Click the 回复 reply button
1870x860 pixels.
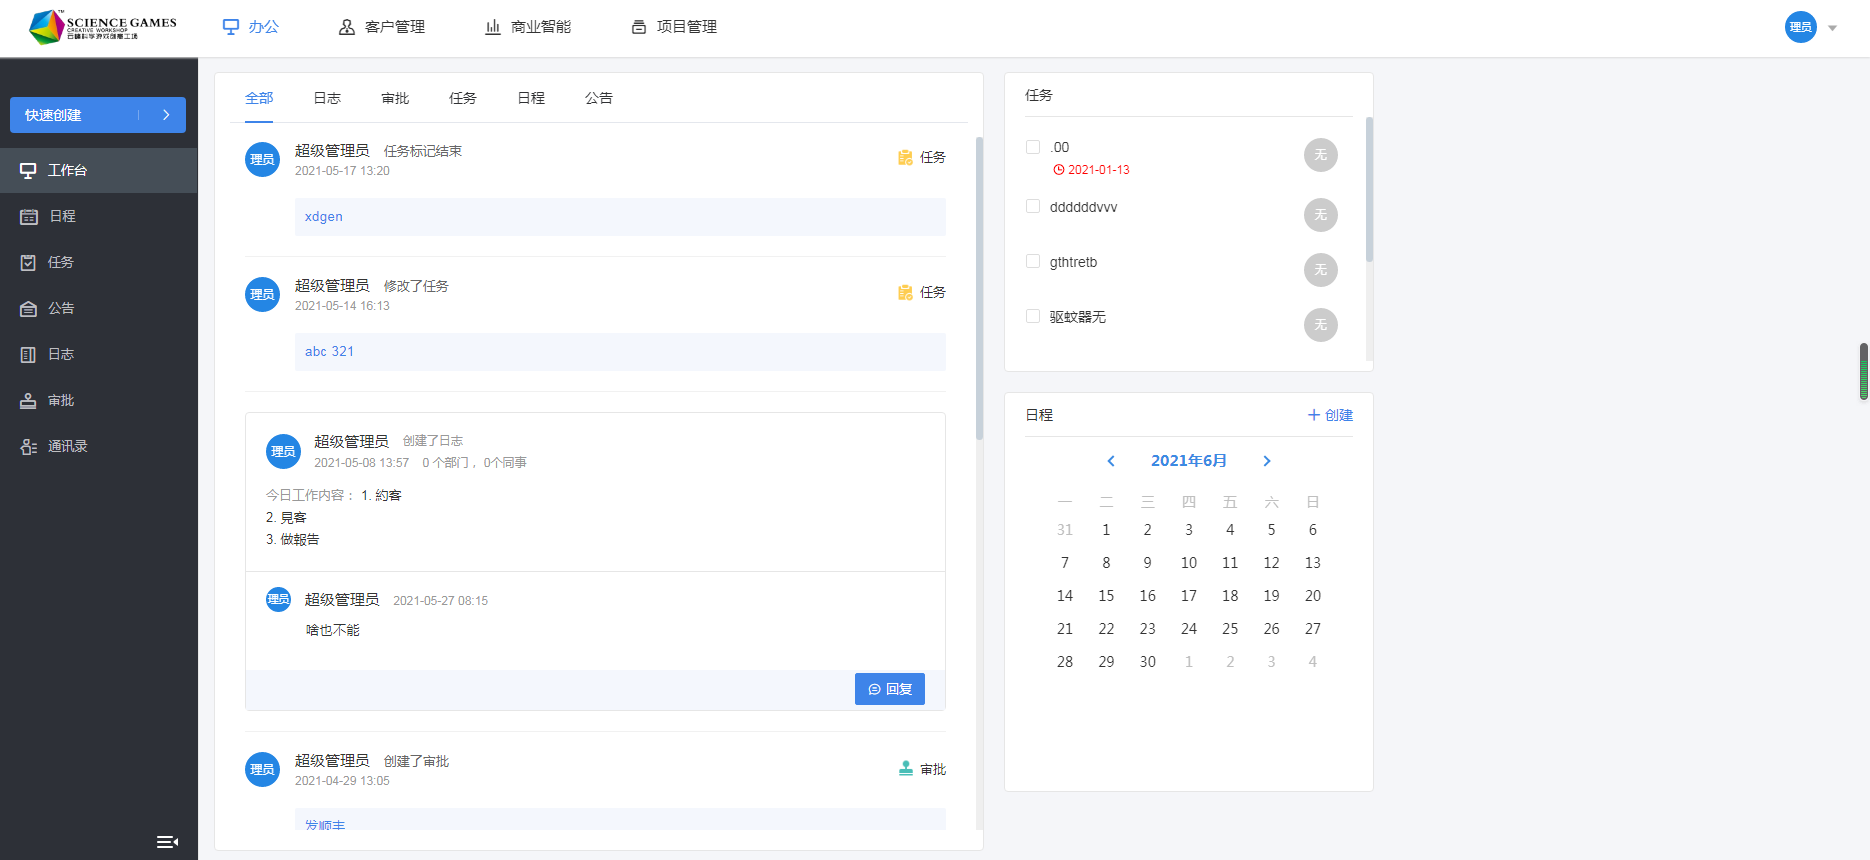point(889,689)
